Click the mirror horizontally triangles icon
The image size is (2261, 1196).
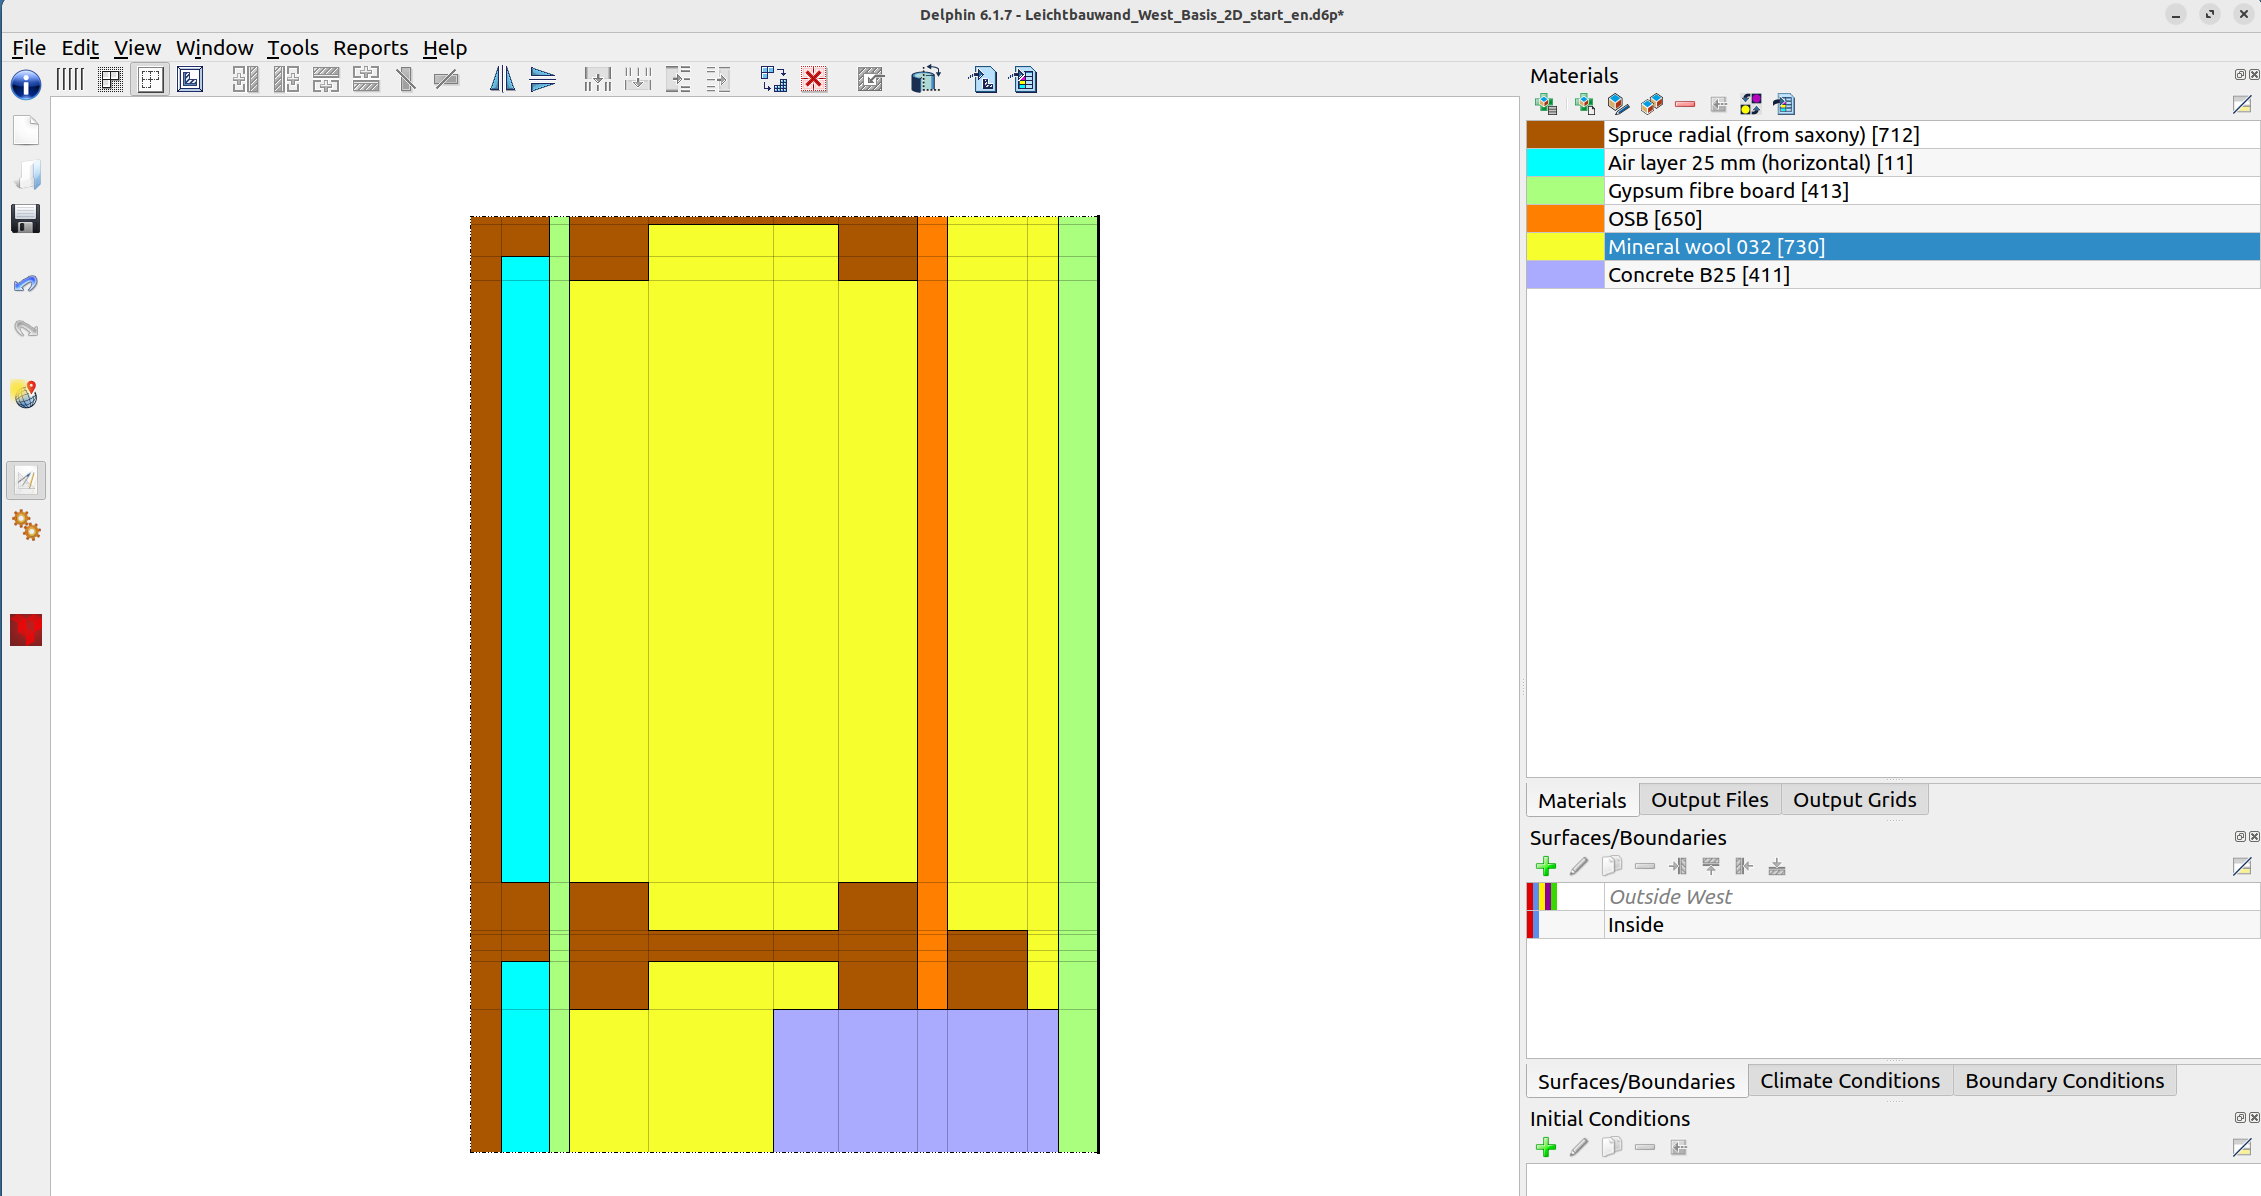(542, 79)
